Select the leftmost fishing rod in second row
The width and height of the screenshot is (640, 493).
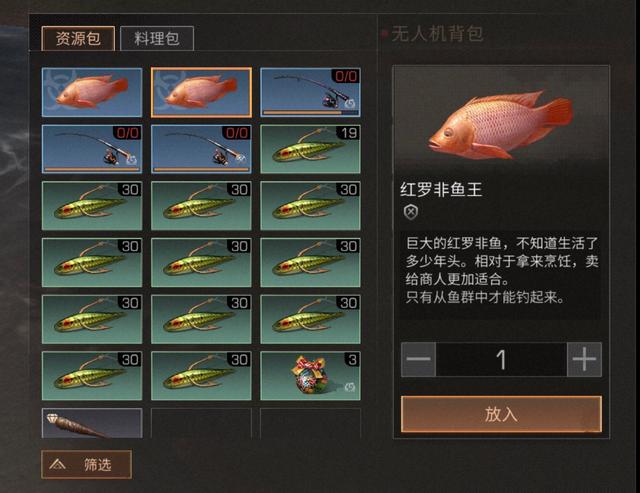[x=92, y=149]
